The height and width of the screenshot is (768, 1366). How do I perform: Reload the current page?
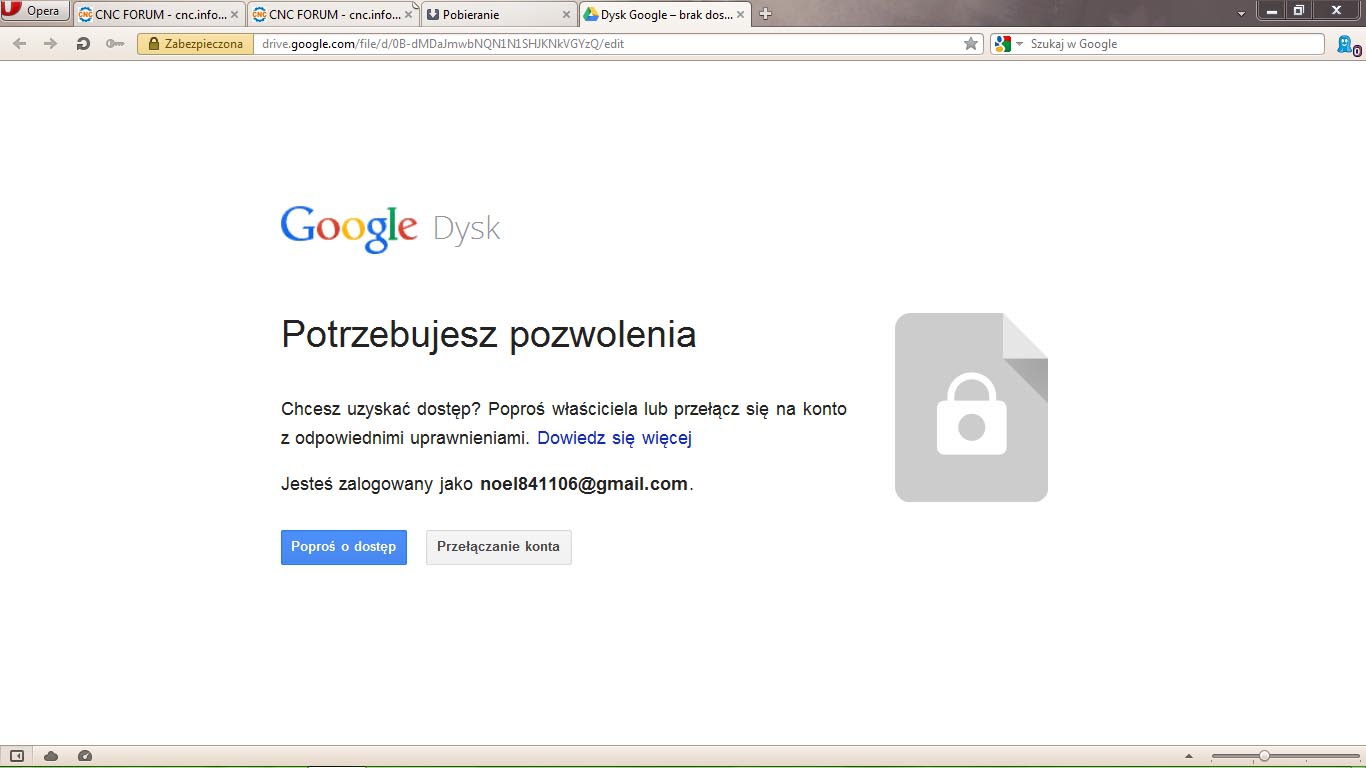83,44
